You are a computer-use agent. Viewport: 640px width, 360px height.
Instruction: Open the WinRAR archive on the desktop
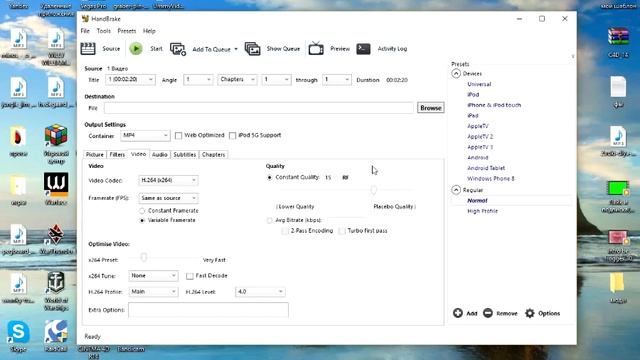tap(618, 37)
